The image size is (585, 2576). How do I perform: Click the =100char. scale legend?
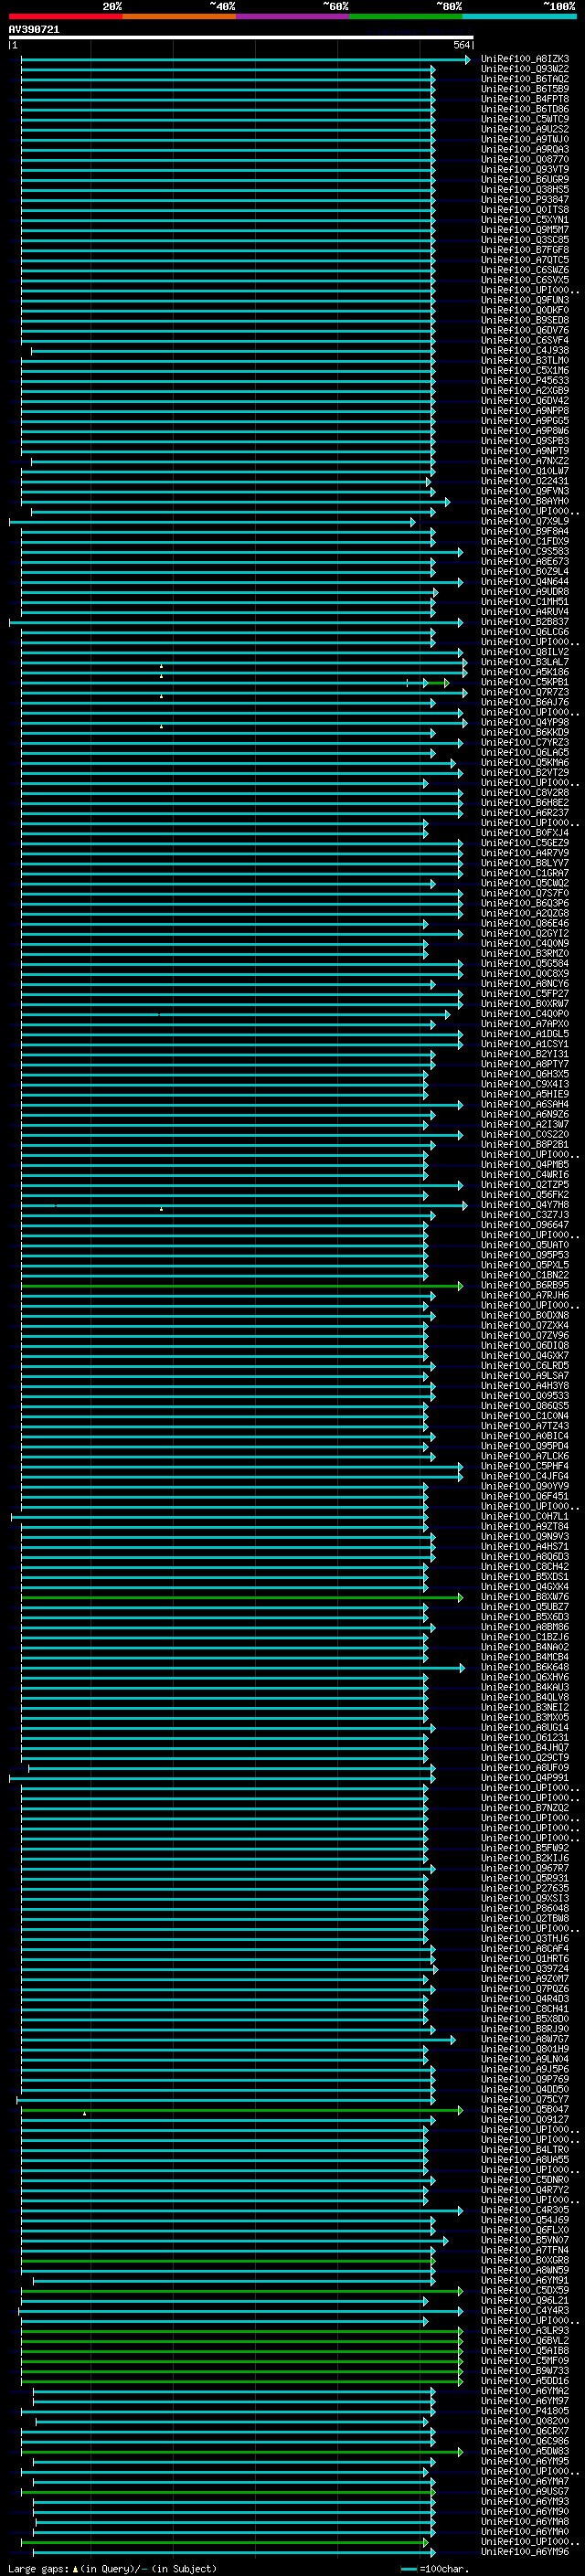[x=435, y=2569]
